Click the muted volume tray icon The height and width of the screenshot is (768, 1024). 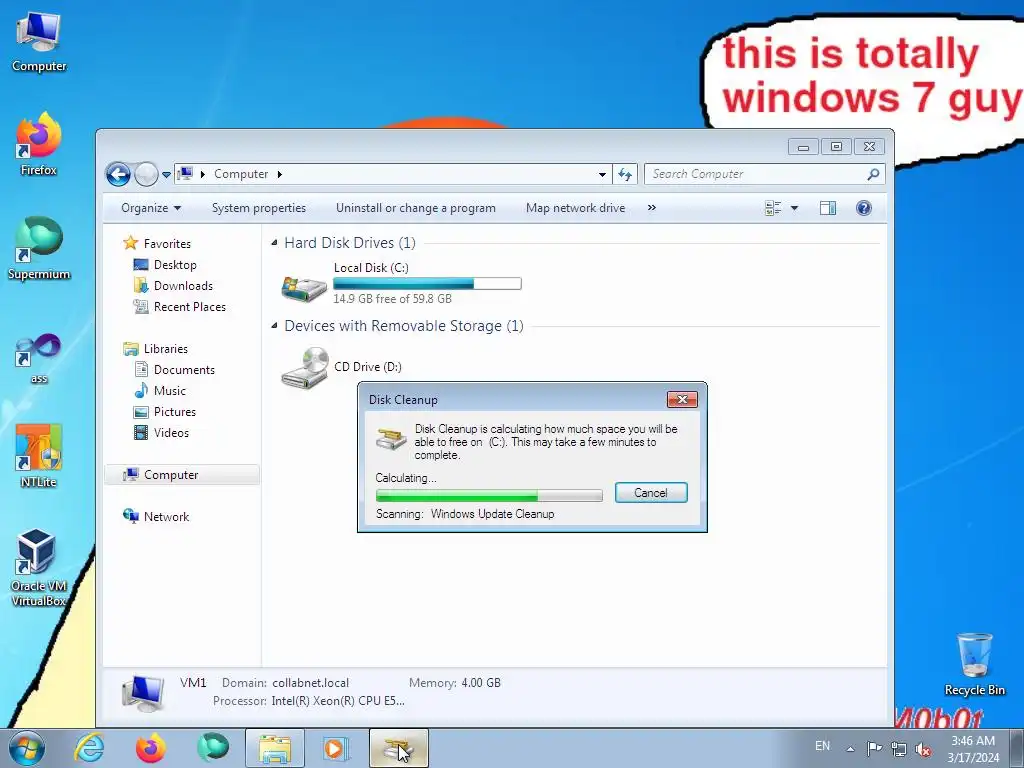coord(923,749)
